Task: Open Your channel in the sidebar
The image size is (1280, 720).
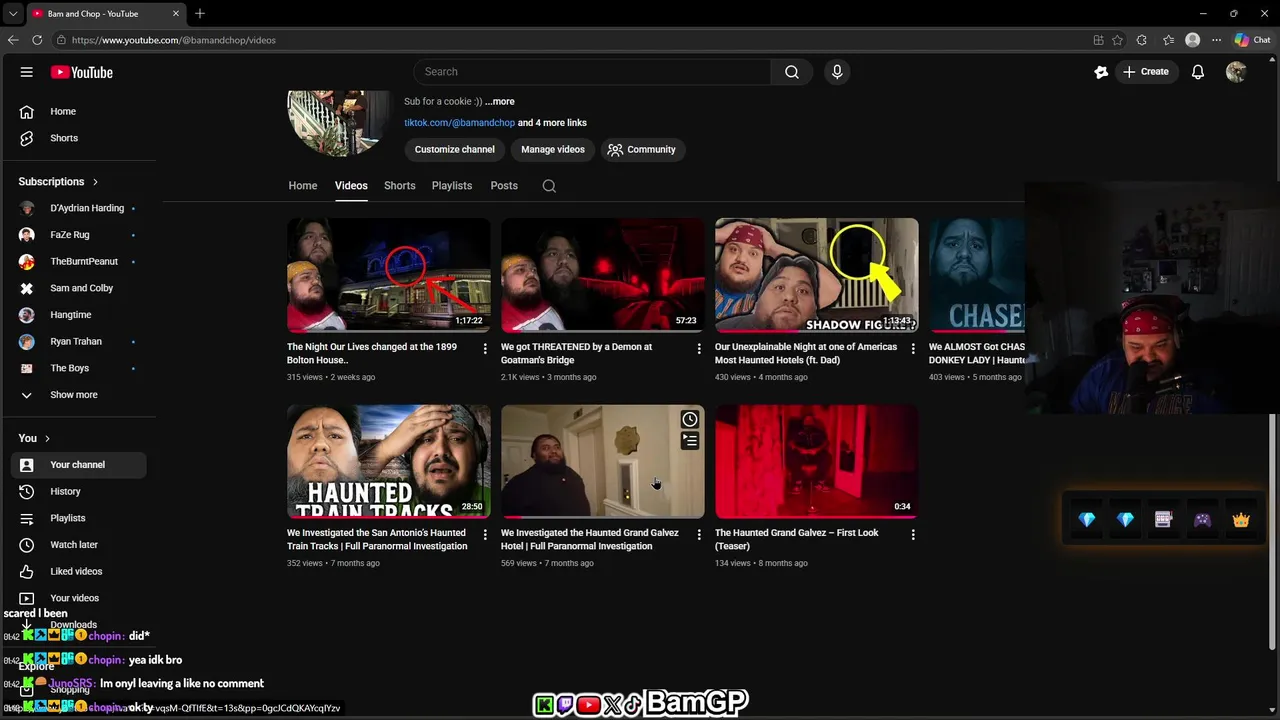Action: (x=78, y=465)
